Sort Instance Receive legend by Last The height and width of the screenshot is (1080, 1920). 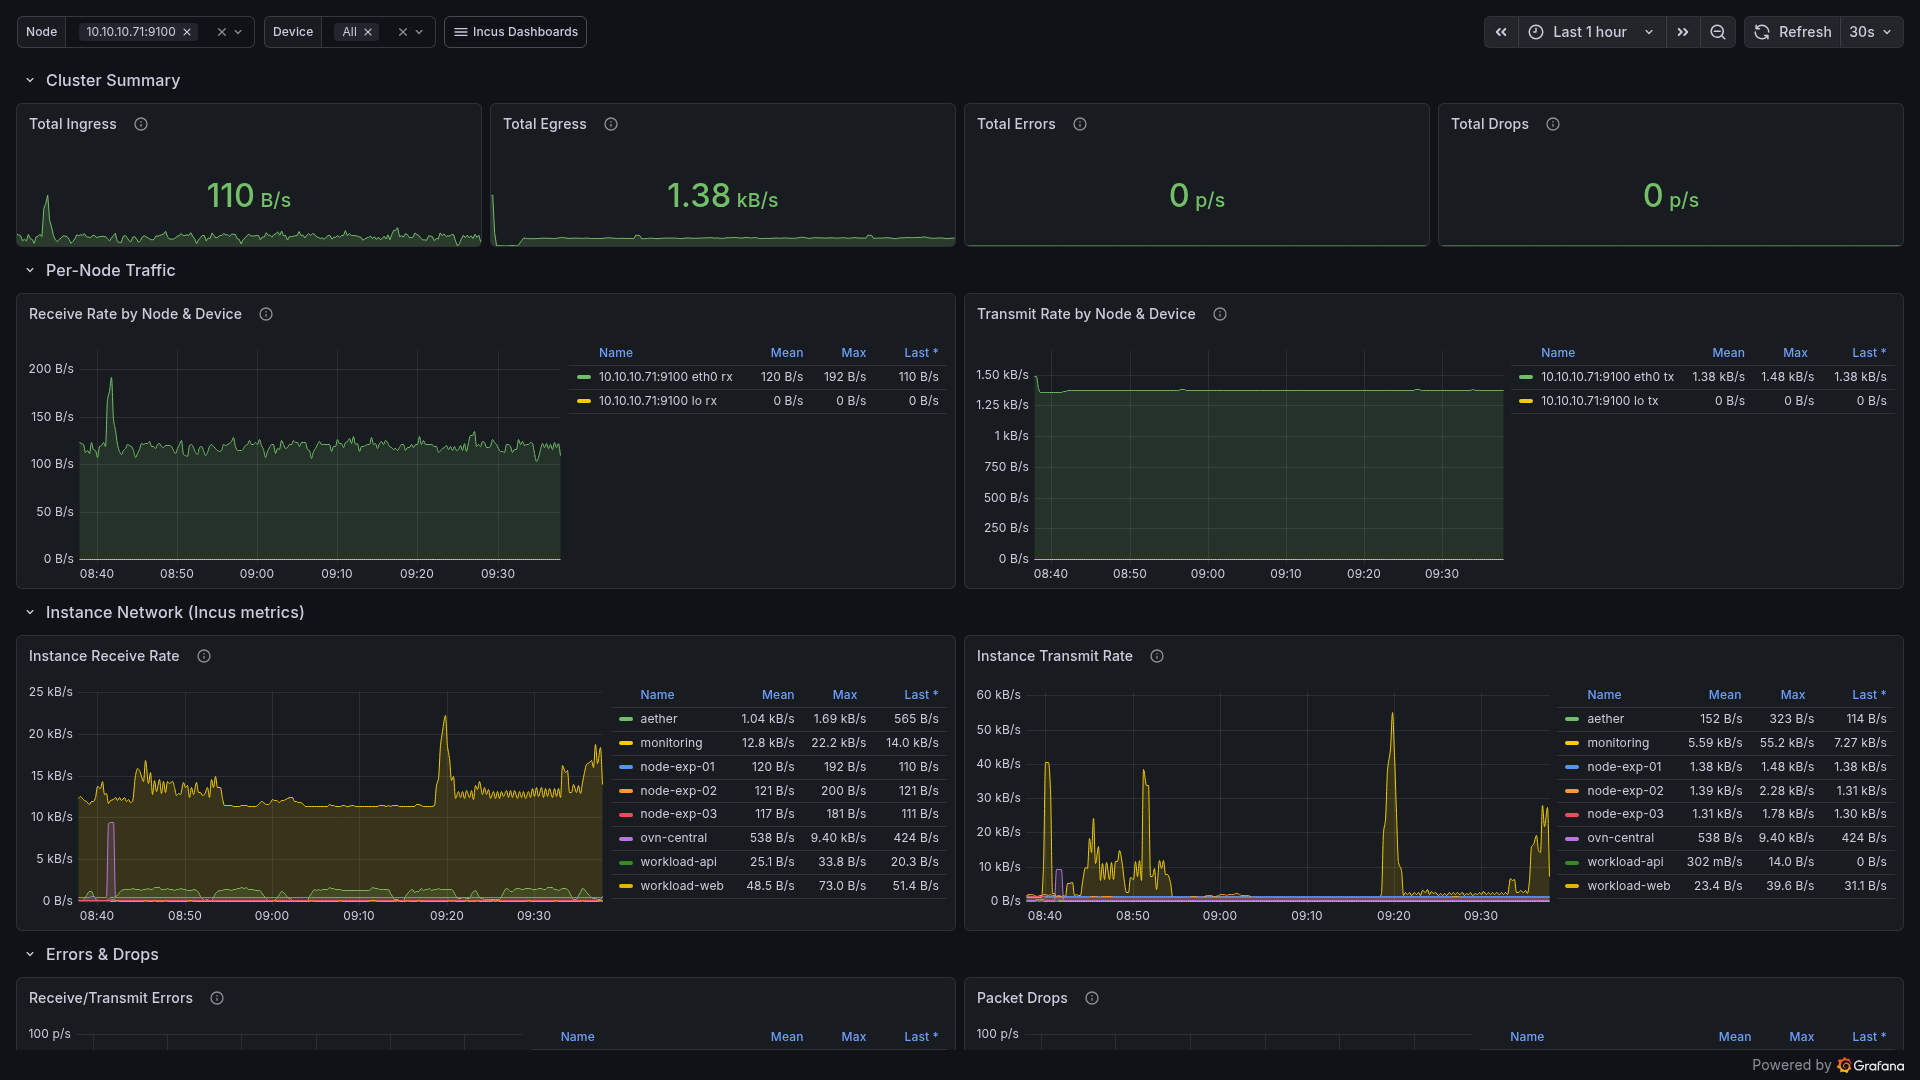pyautogui.click(x=920, y=695)
